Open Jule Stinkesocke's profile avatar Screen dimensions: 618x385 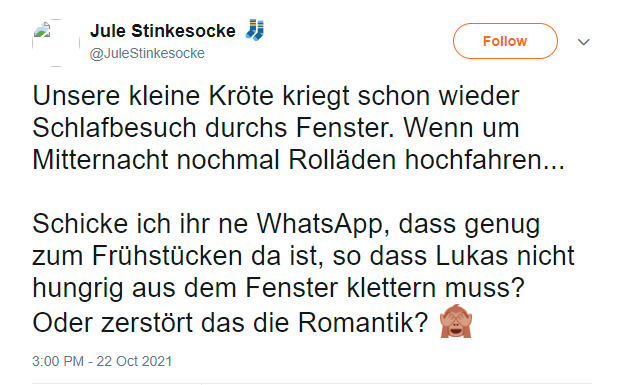click(x=56, y=42)
